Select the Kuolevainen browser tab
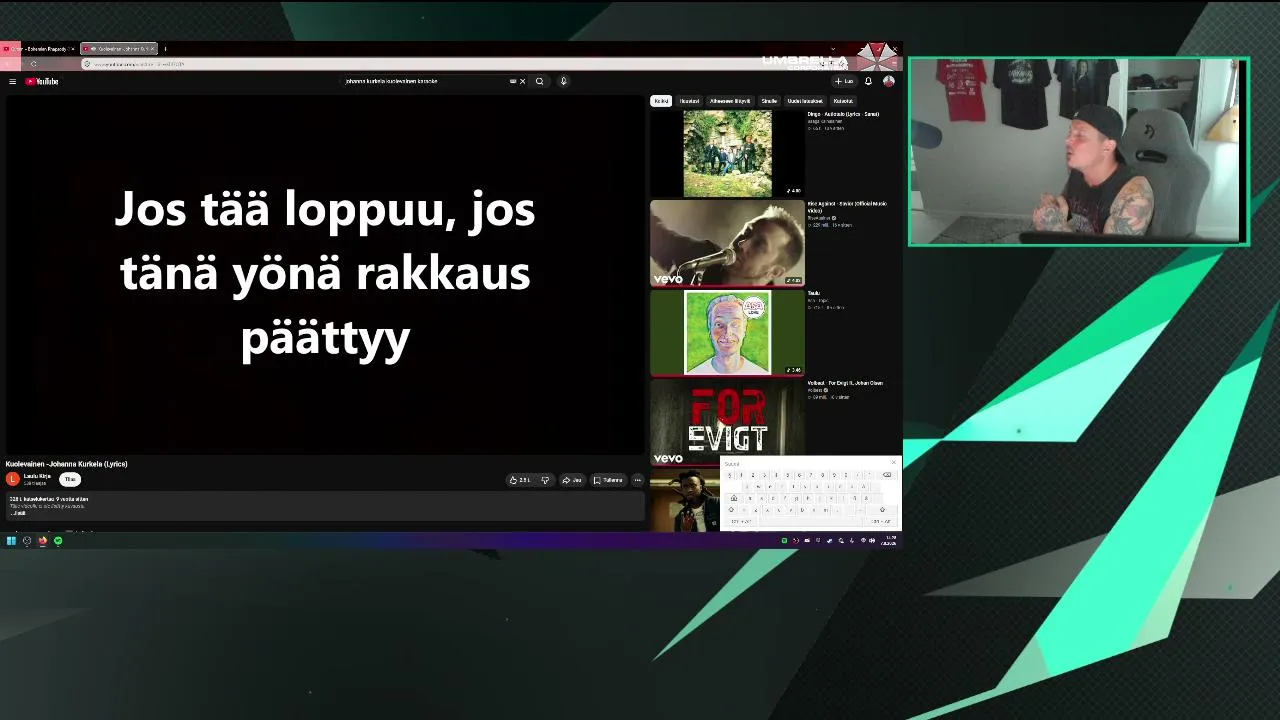This screenshot has height=720, width=1280. 119,49
